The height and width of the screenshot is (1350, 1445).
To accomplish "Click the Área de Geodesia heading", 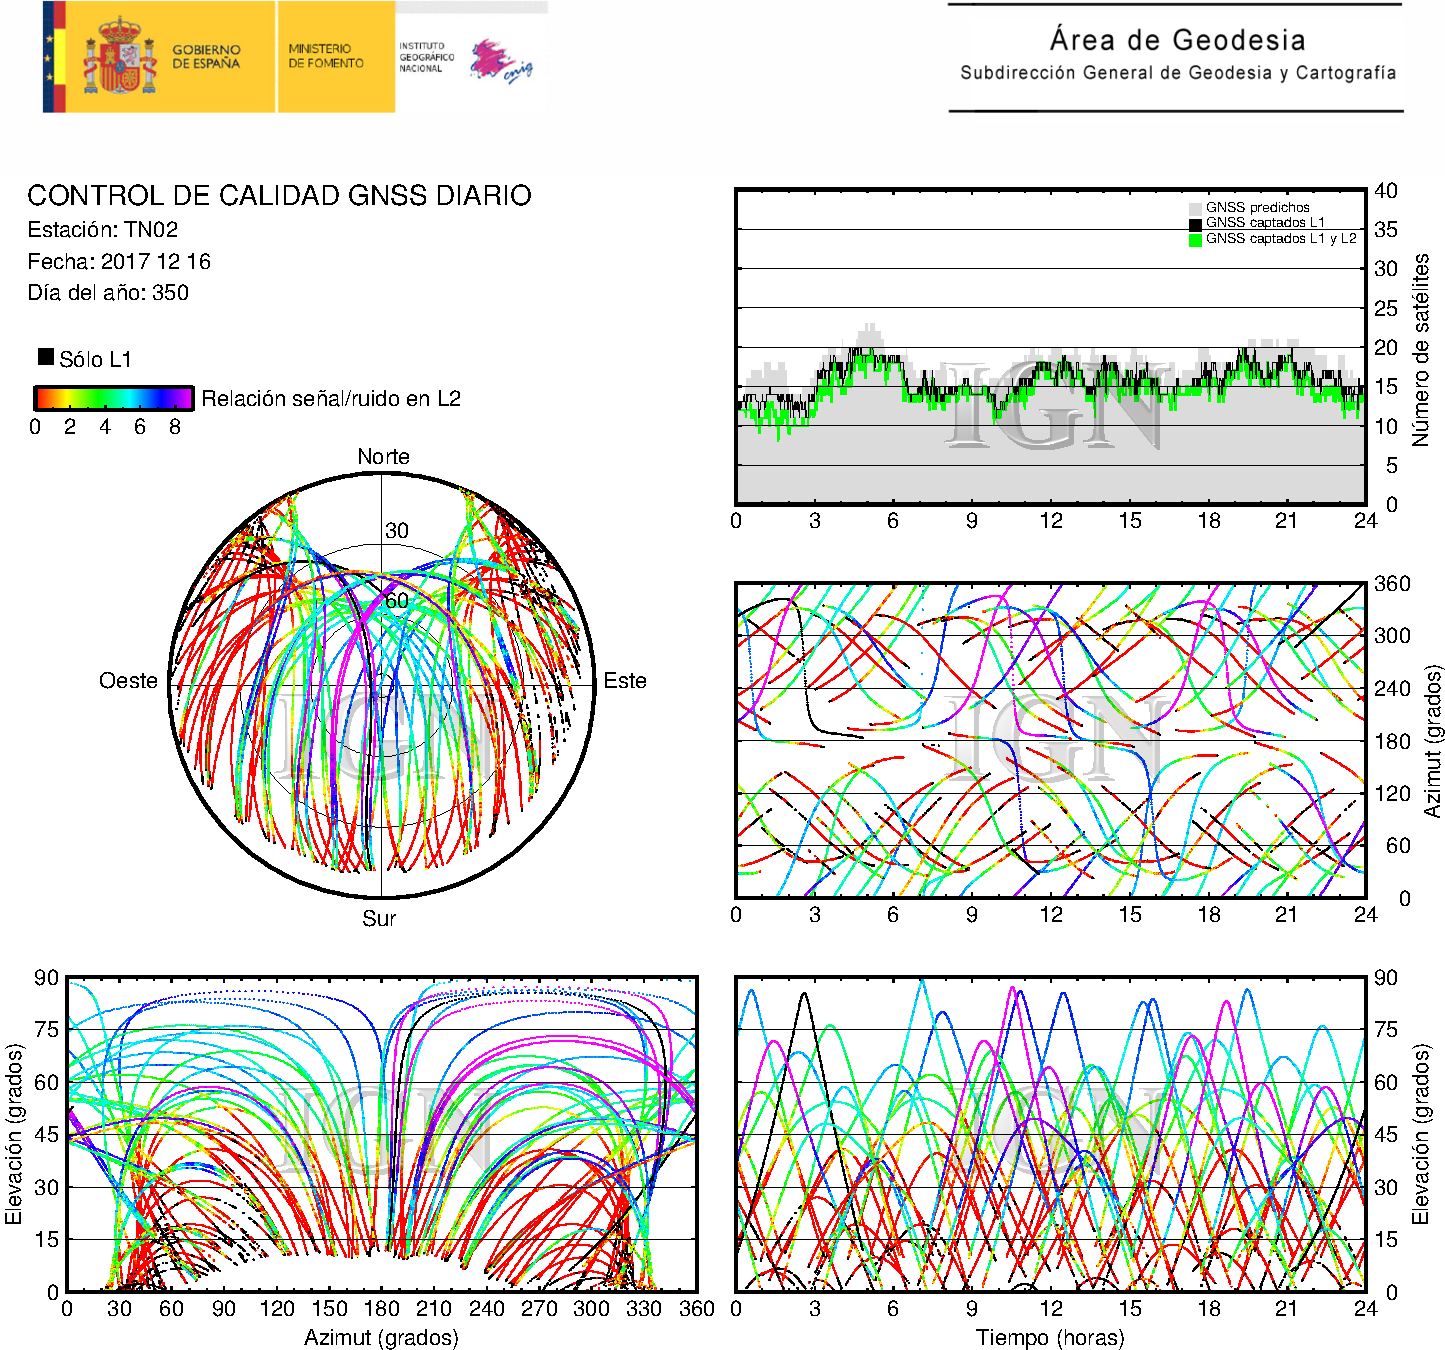I will [1177, 40].
